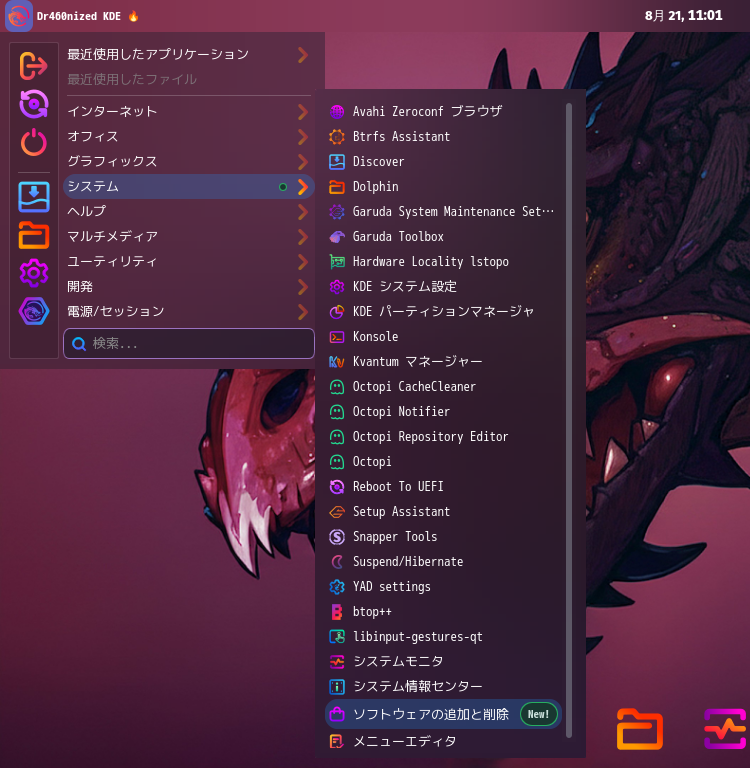
Task: Select the グラフィックス menu category
Action: pyautogui.click(x=189, y=162)
